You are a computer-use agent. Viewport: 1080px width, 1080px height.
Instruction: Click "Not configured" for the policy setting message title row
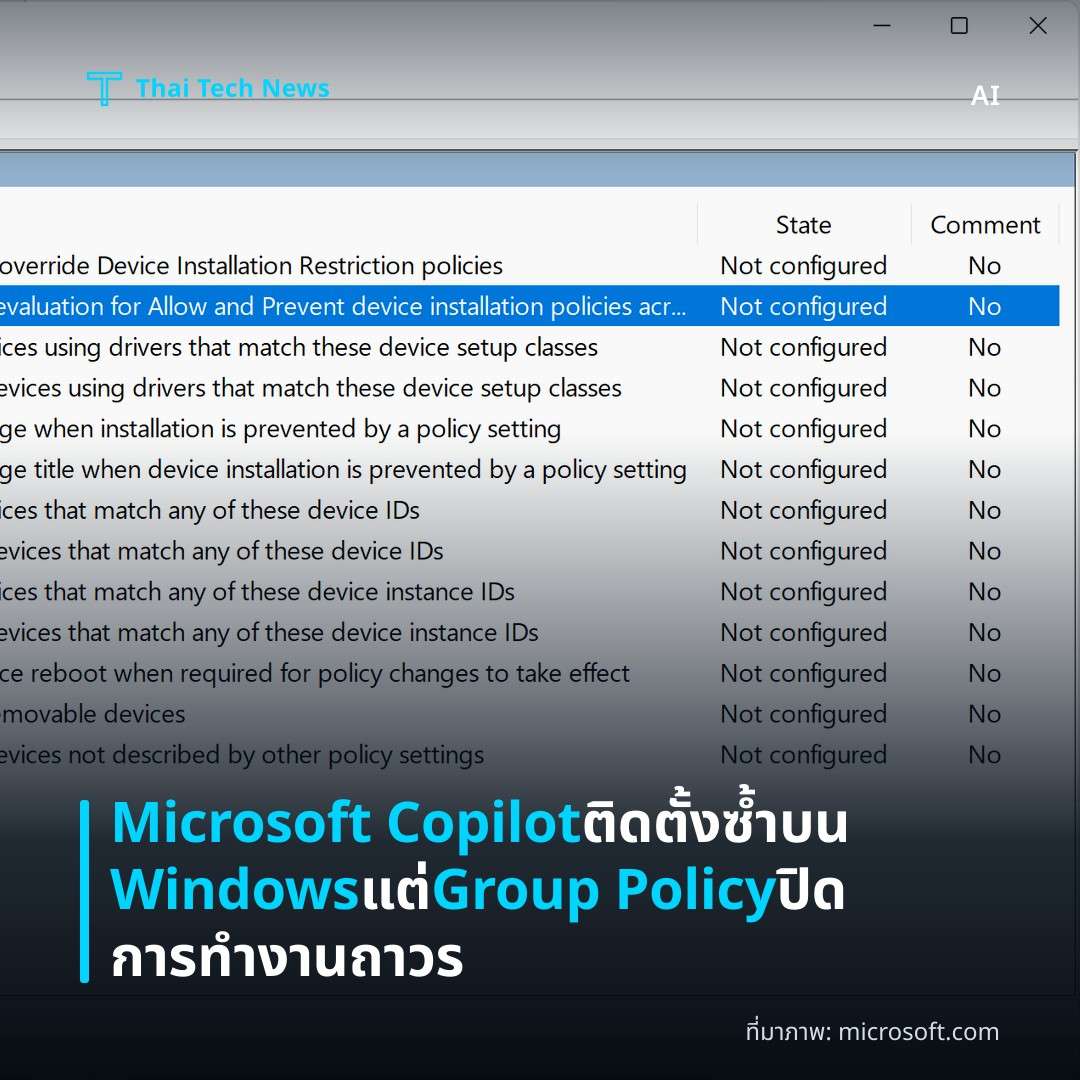tap(803, 470)
